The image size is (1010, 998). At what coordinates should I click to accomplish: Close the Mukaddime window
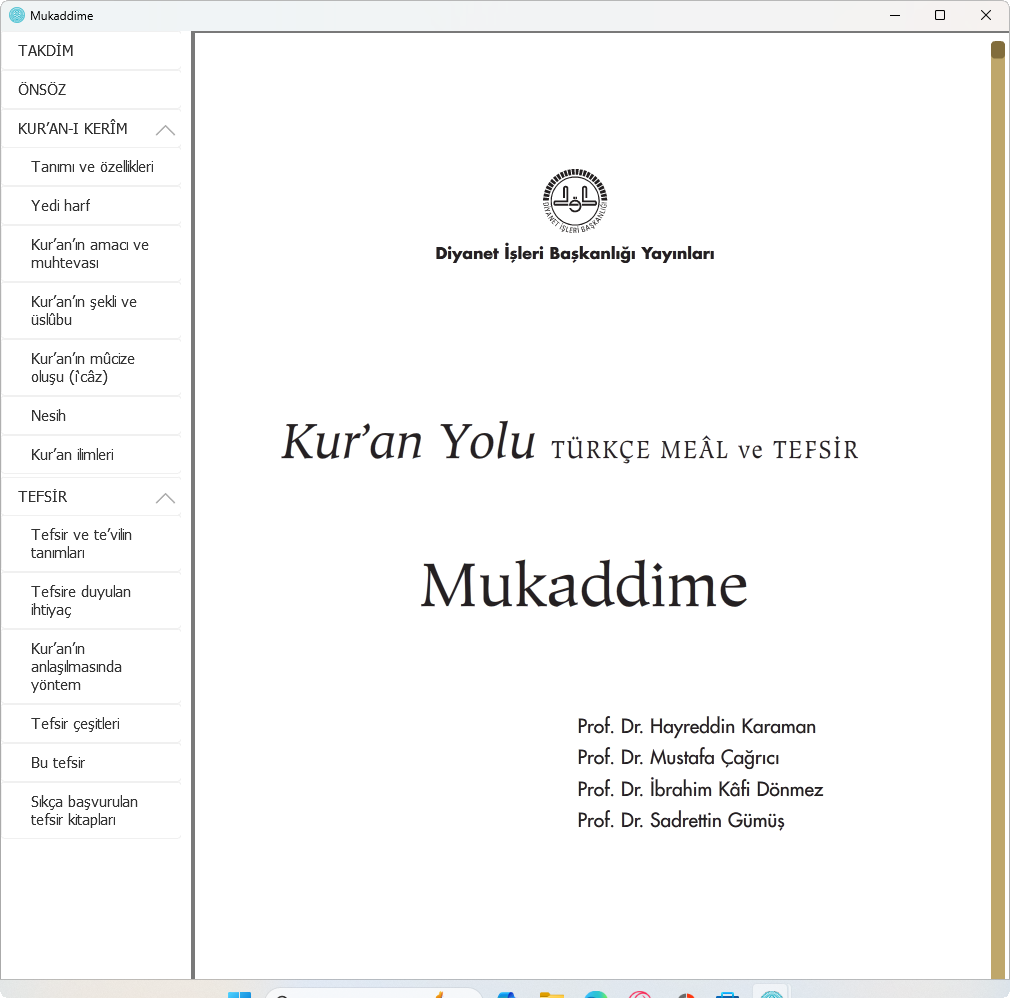[x=986, y=15]
